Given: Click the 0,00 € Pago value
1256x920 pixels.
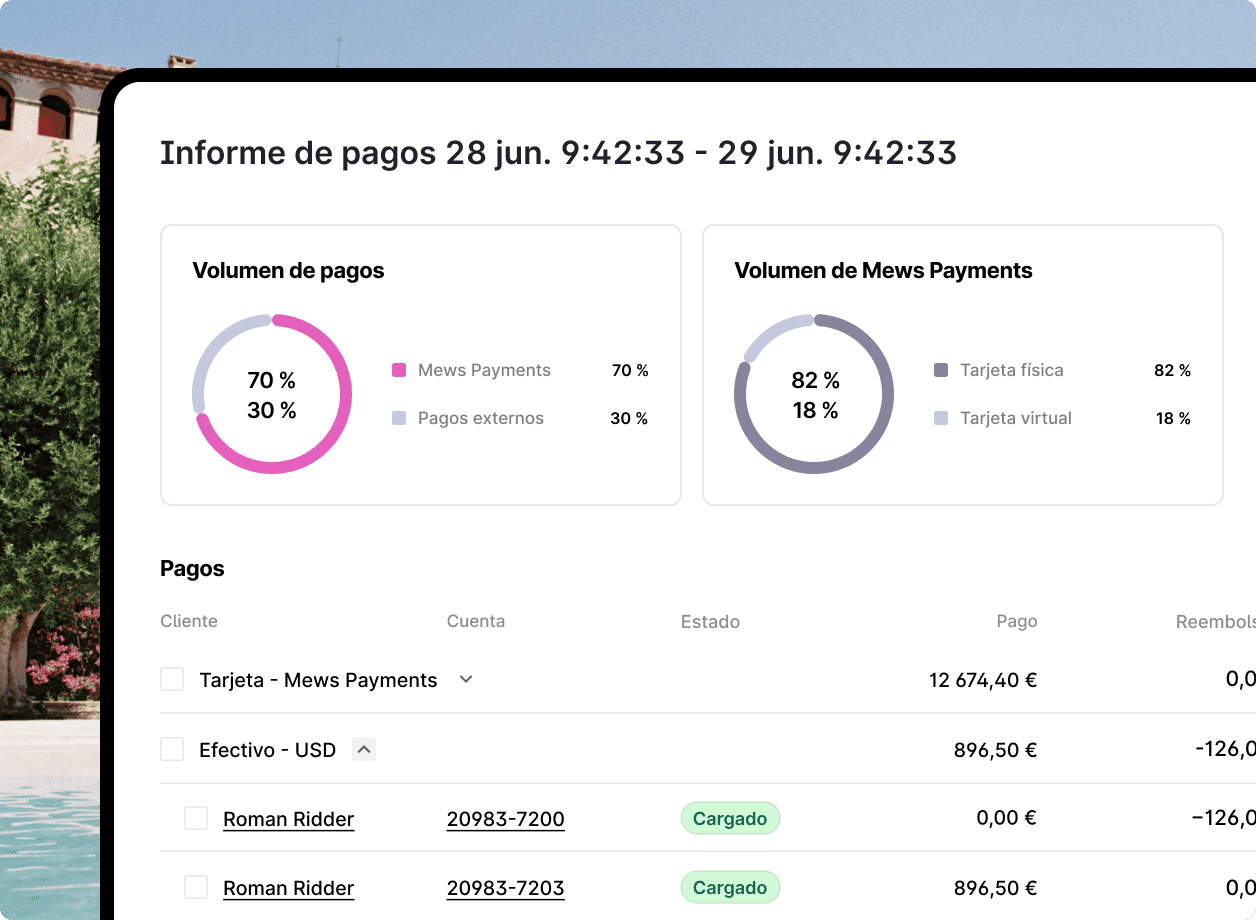Looking at the screenshot, I should (x=1006, y=818).
